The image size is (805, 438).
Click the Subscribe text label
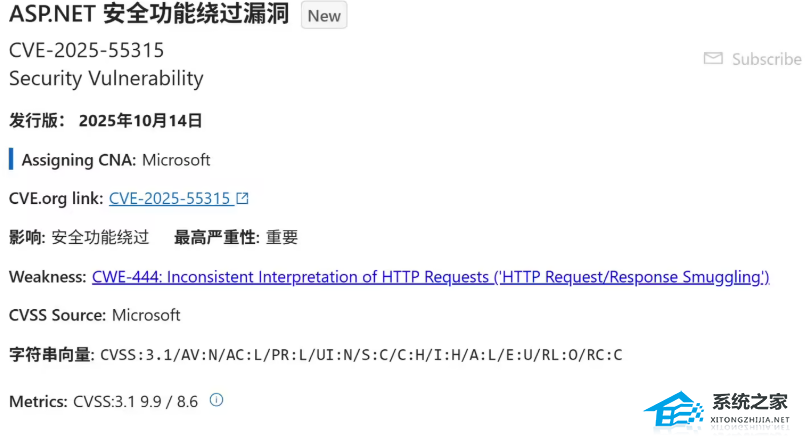(766, 59)
